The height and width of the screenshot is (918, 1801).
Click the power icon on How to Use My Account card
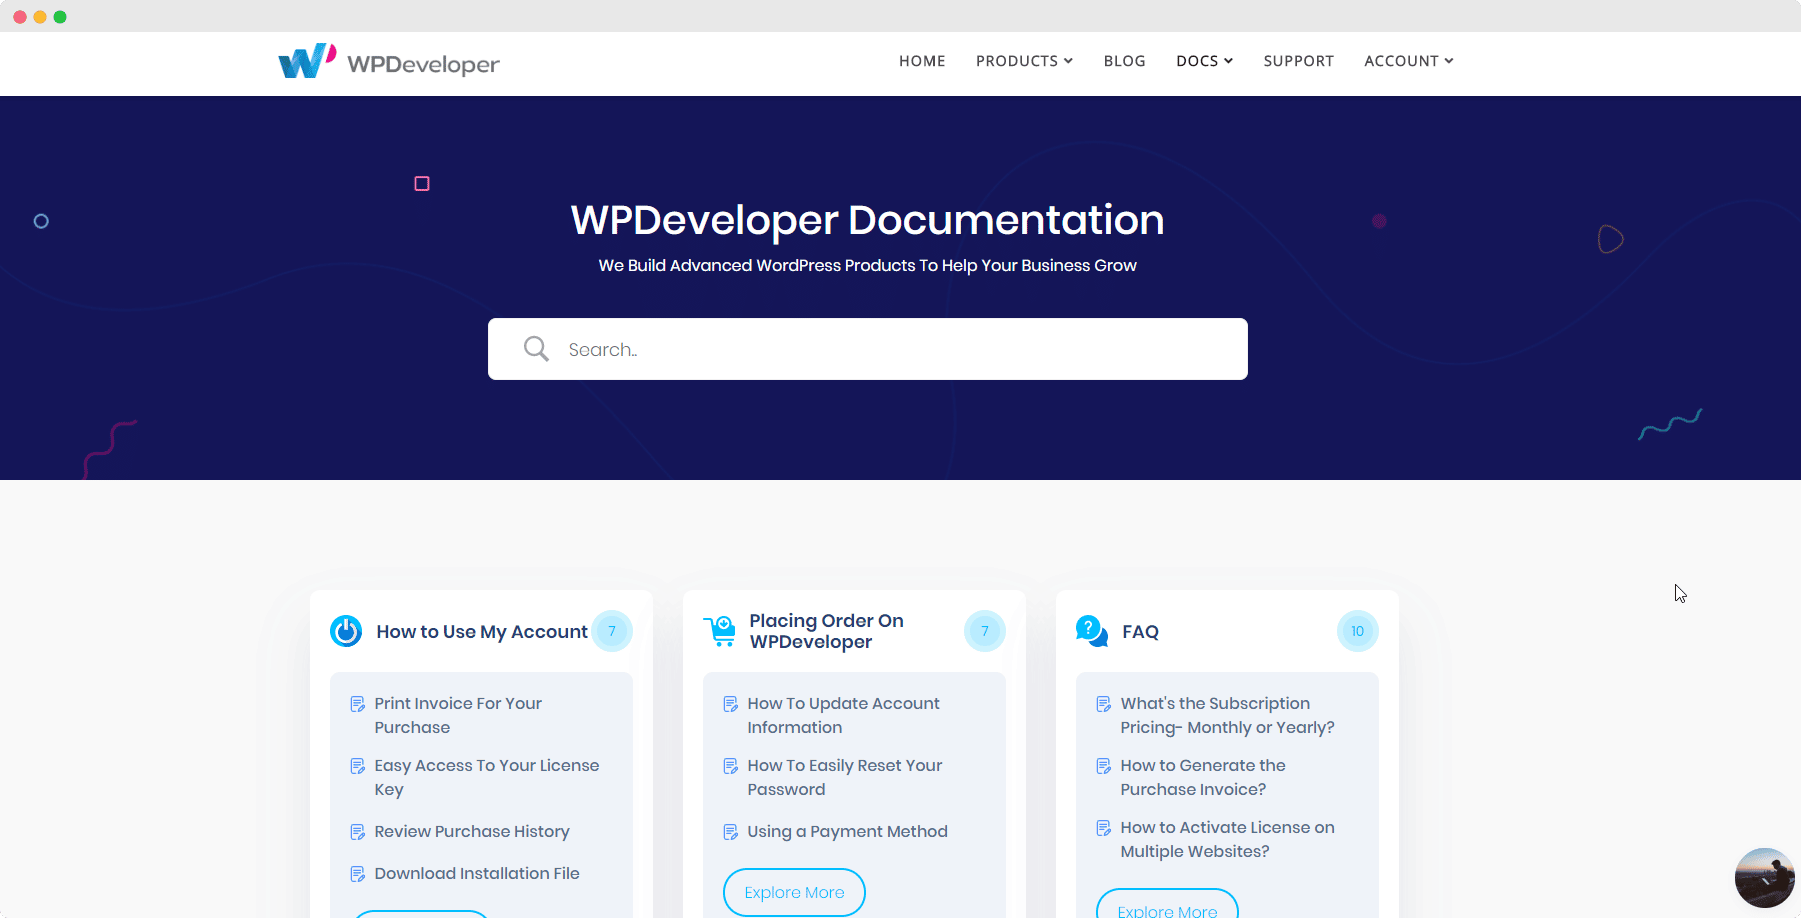(344, 631)
